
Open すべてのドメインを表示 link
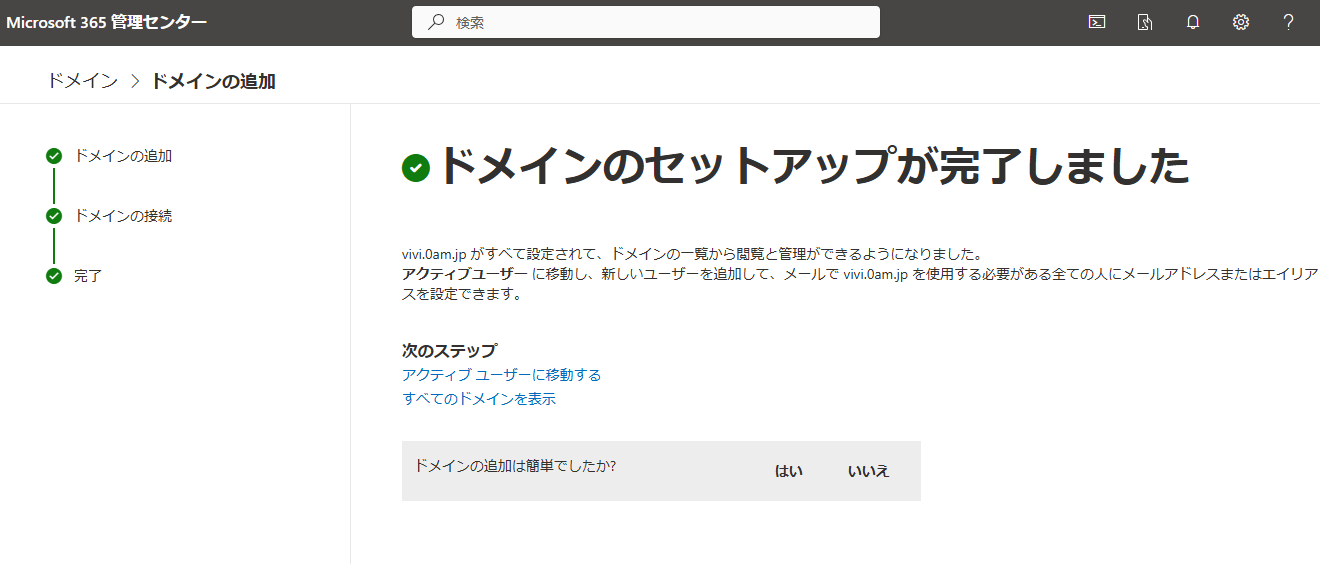479,399
